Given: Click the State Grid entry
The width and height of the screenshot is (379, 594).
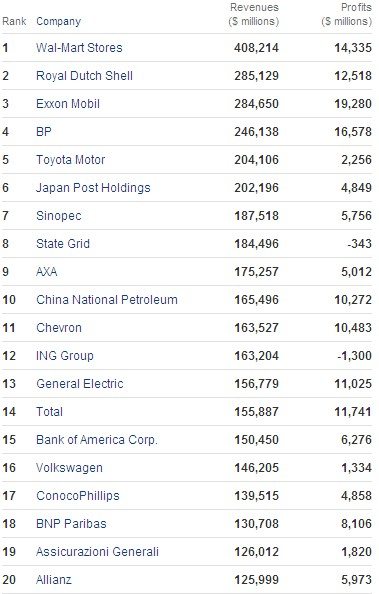Looking at the screenshot, I should pos(63,244).
